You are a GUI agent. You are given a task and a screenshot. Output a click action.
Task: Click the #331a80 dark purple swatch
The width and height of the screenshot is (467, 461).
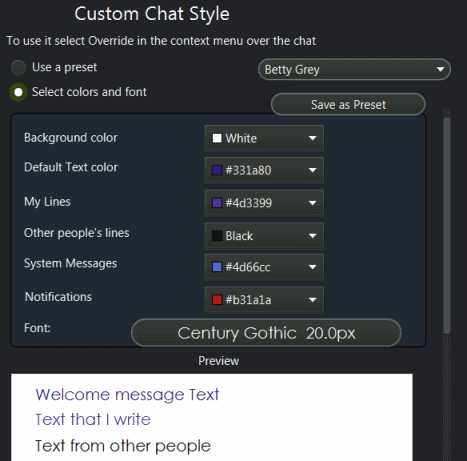[217, 170]
